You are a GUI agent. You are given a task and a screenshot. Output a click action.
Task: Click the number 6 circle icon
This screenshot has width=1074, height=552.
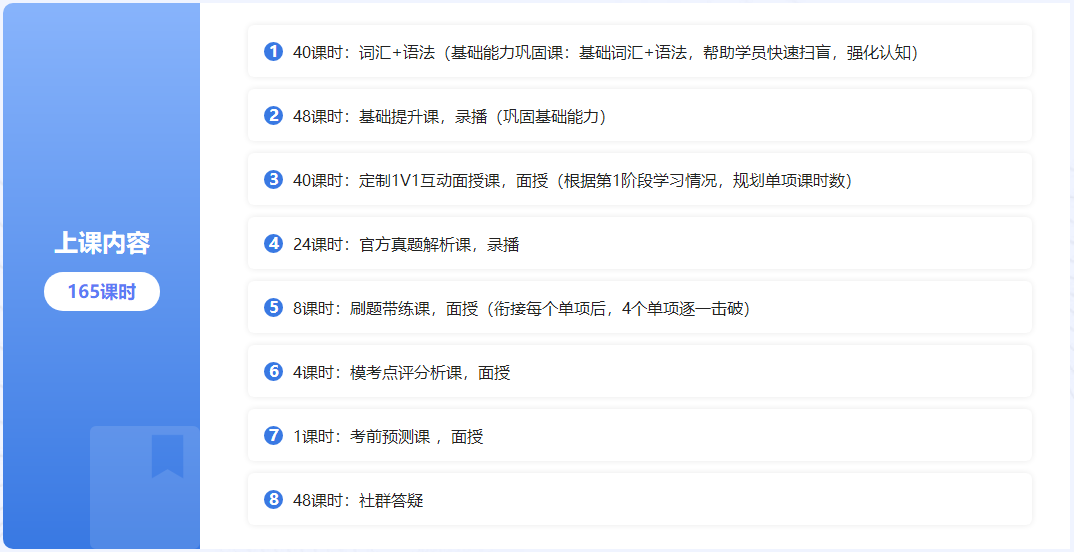coord(273,372)
